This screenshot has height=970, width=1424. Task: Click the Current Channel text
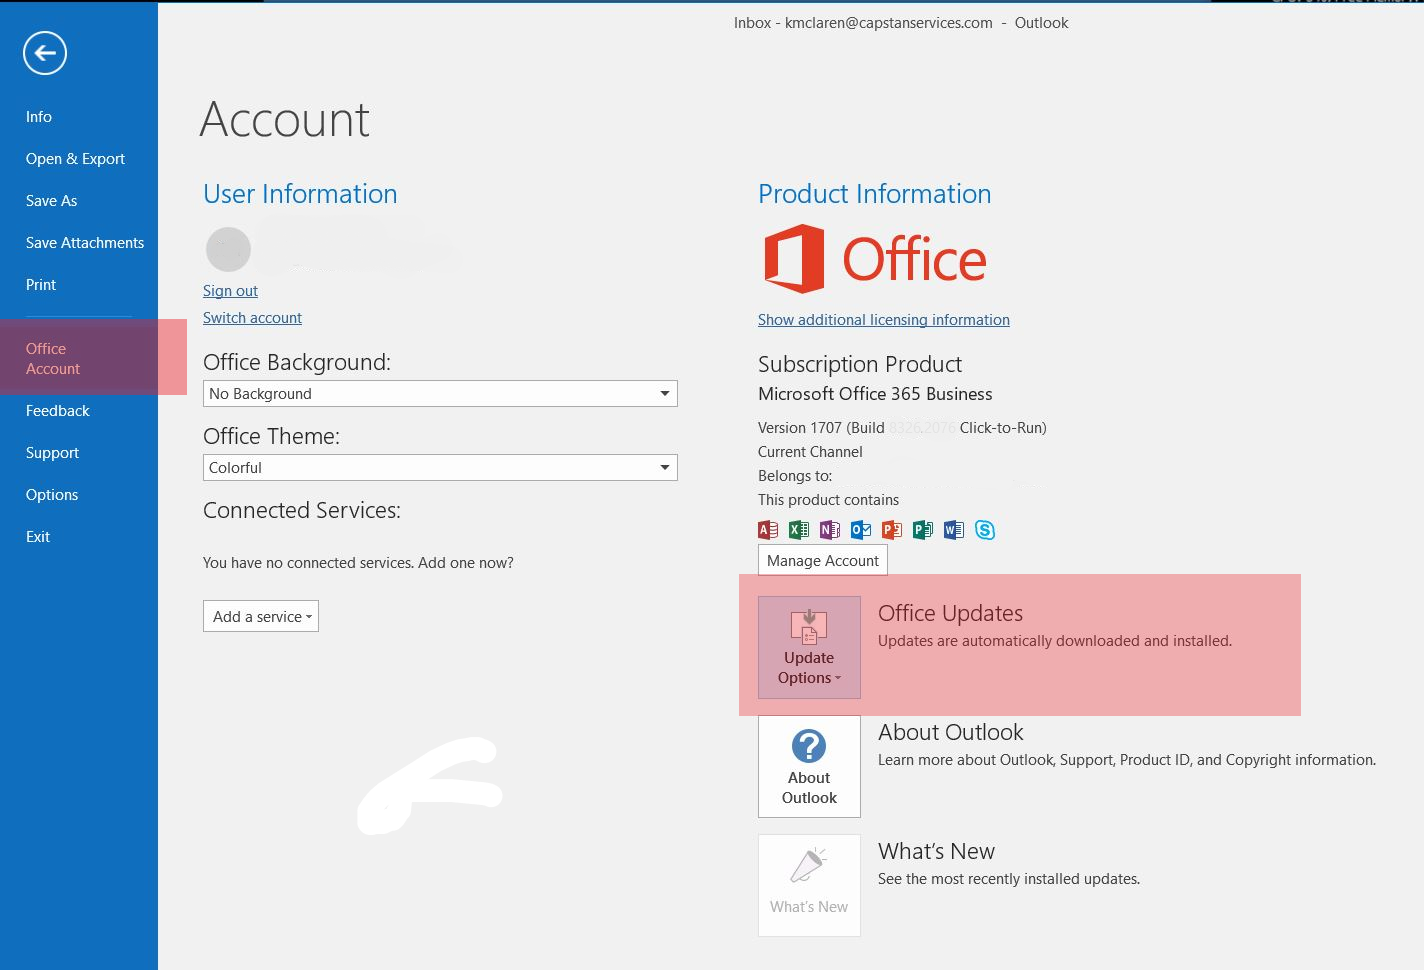coord(810,452)
